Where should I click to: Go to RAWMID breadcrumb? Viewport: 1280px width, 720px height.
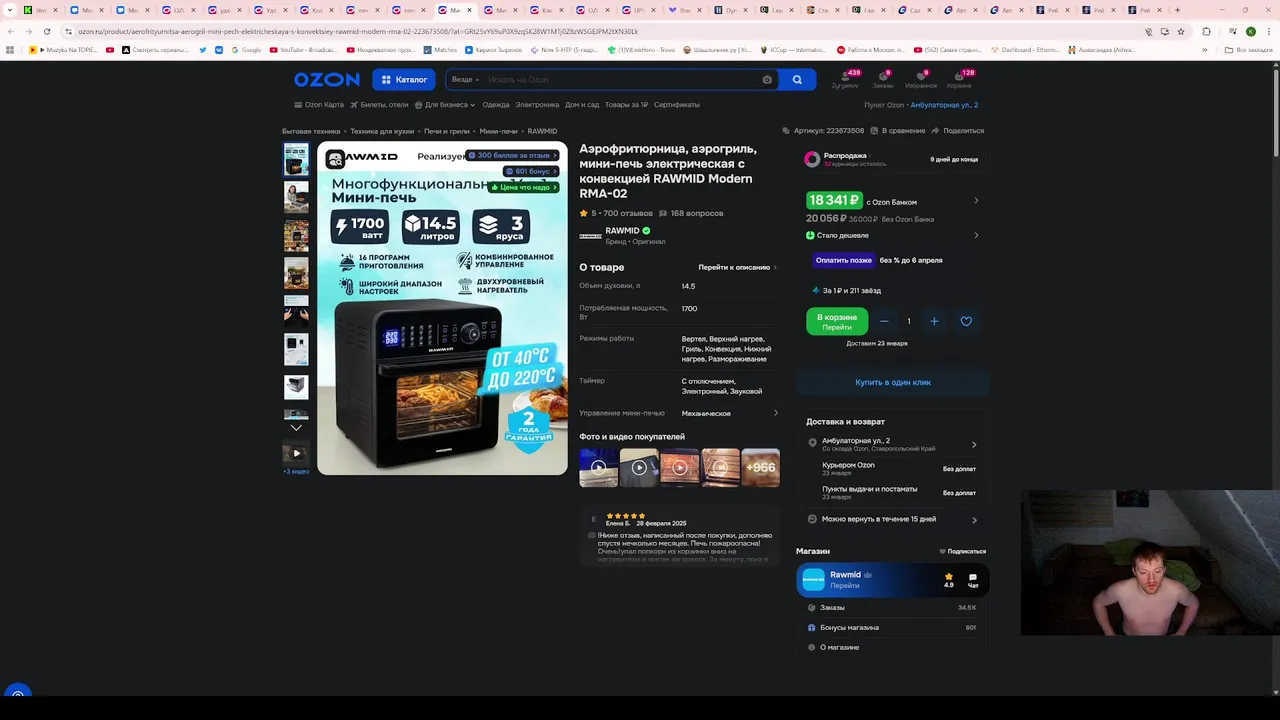click(542, 131)
